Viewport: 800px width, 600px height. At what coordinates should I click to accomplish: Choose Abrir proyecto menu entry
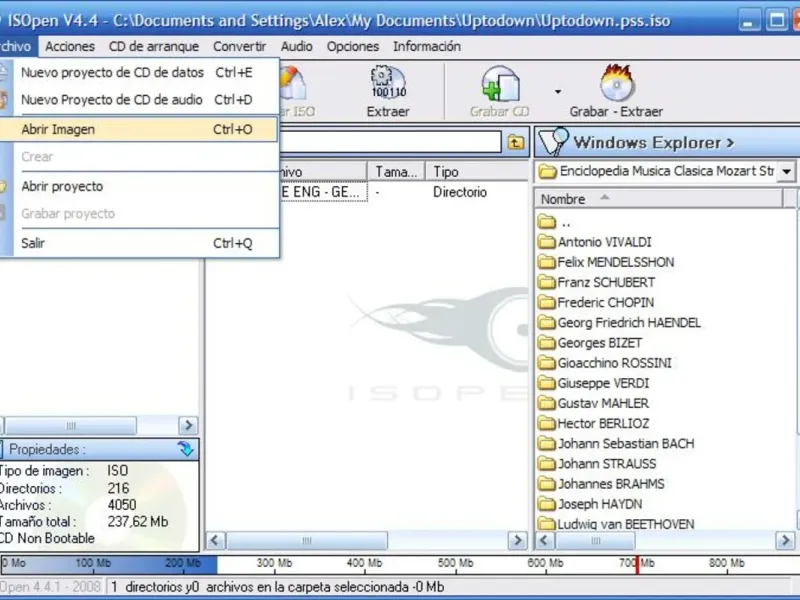click(x=139, y=186)
